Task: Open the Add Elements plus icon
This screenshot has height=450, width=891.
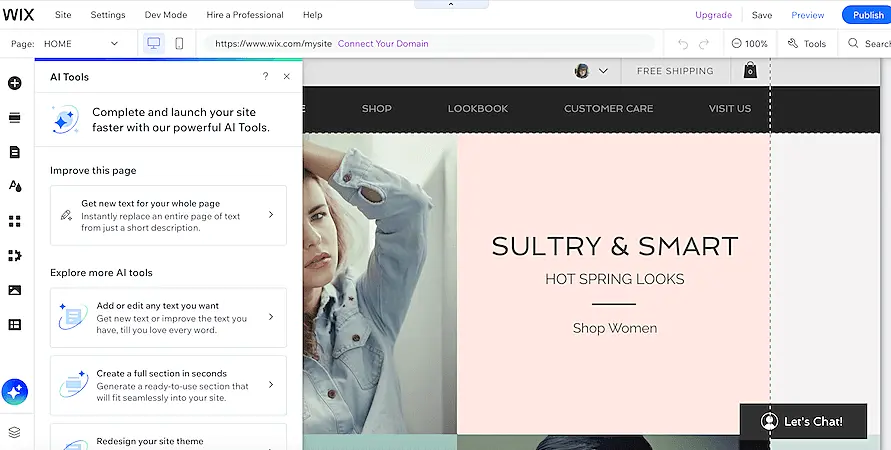Action: click(x=15, y=83)
